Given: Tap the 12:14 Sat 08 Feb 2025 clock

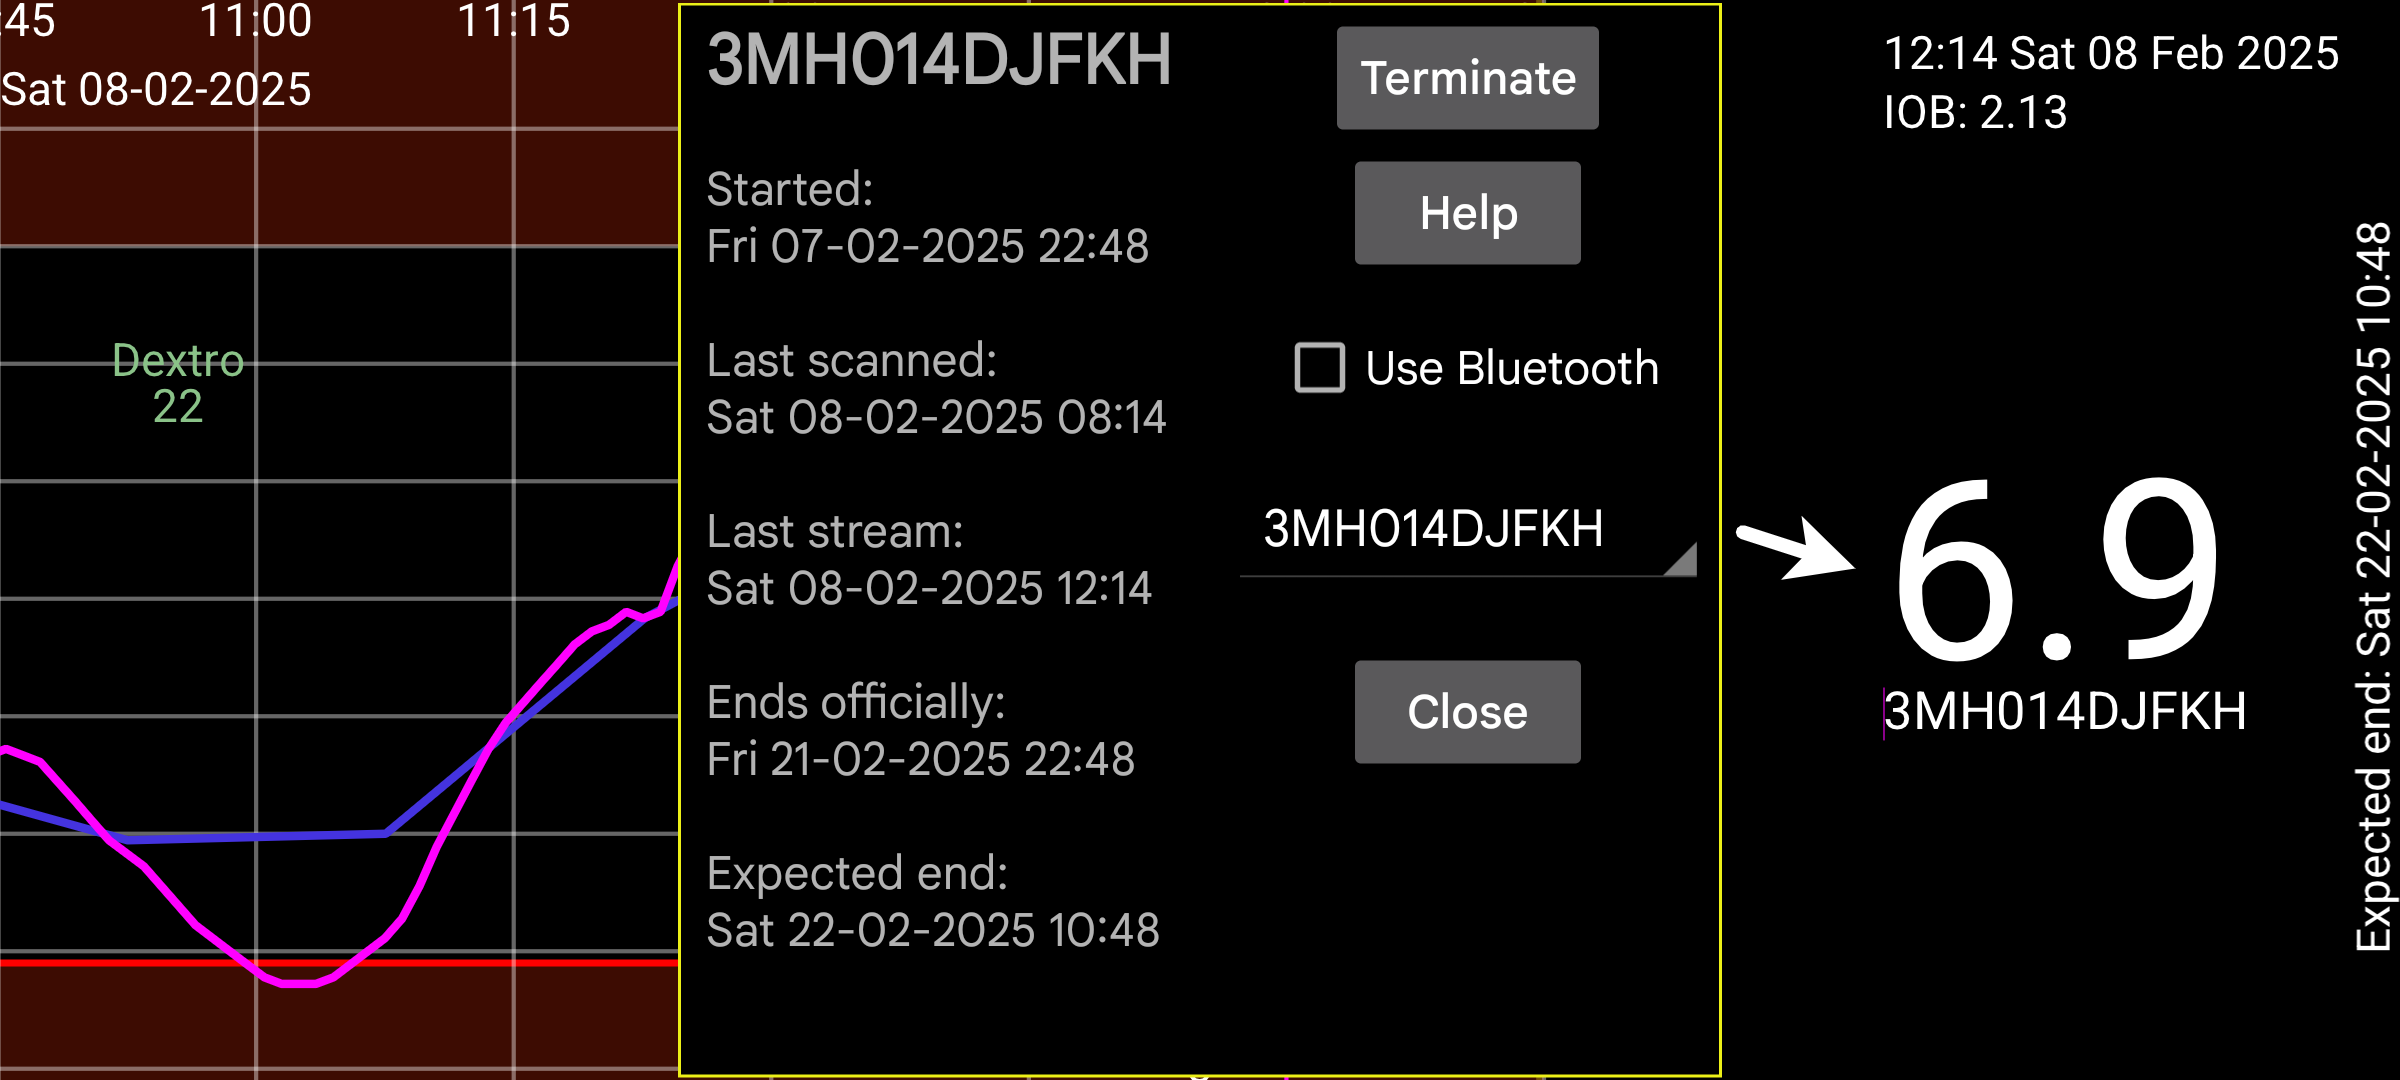Looking at the screenshot, I should (2111, 53).
